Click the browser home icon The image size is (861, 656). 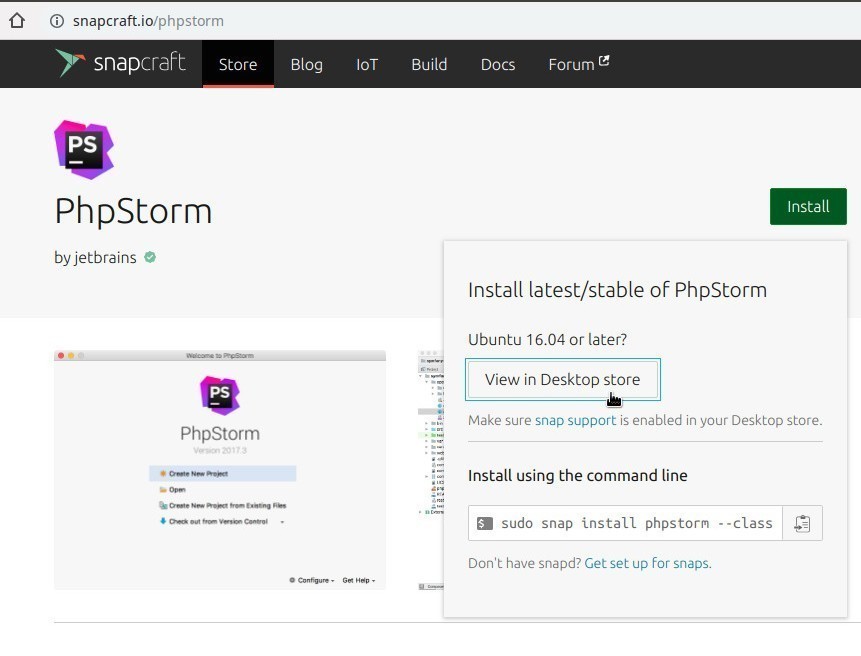pos(16,19)
